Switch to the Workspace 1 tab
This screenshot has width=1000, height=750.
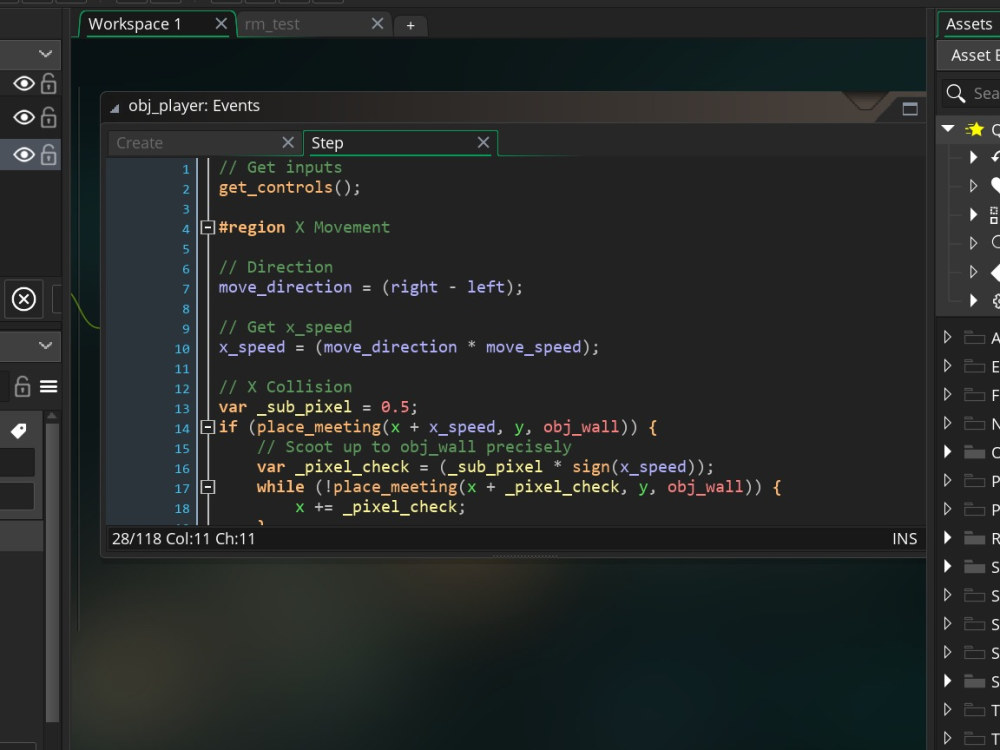(x=135, y=24)
